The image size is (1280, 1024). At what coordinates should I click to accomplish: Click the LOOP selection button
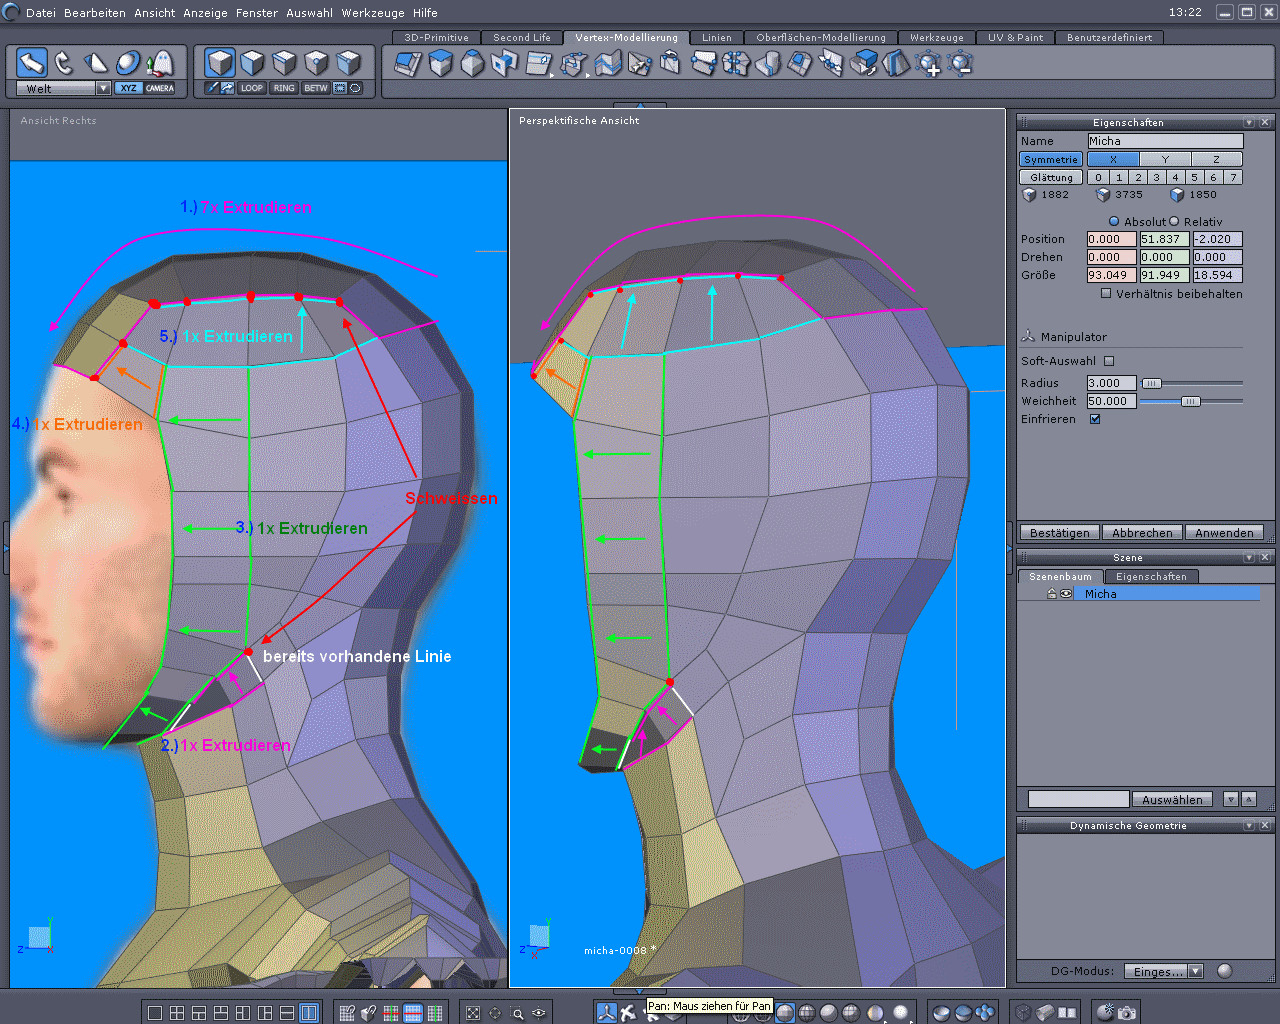[x=252, y=88]
